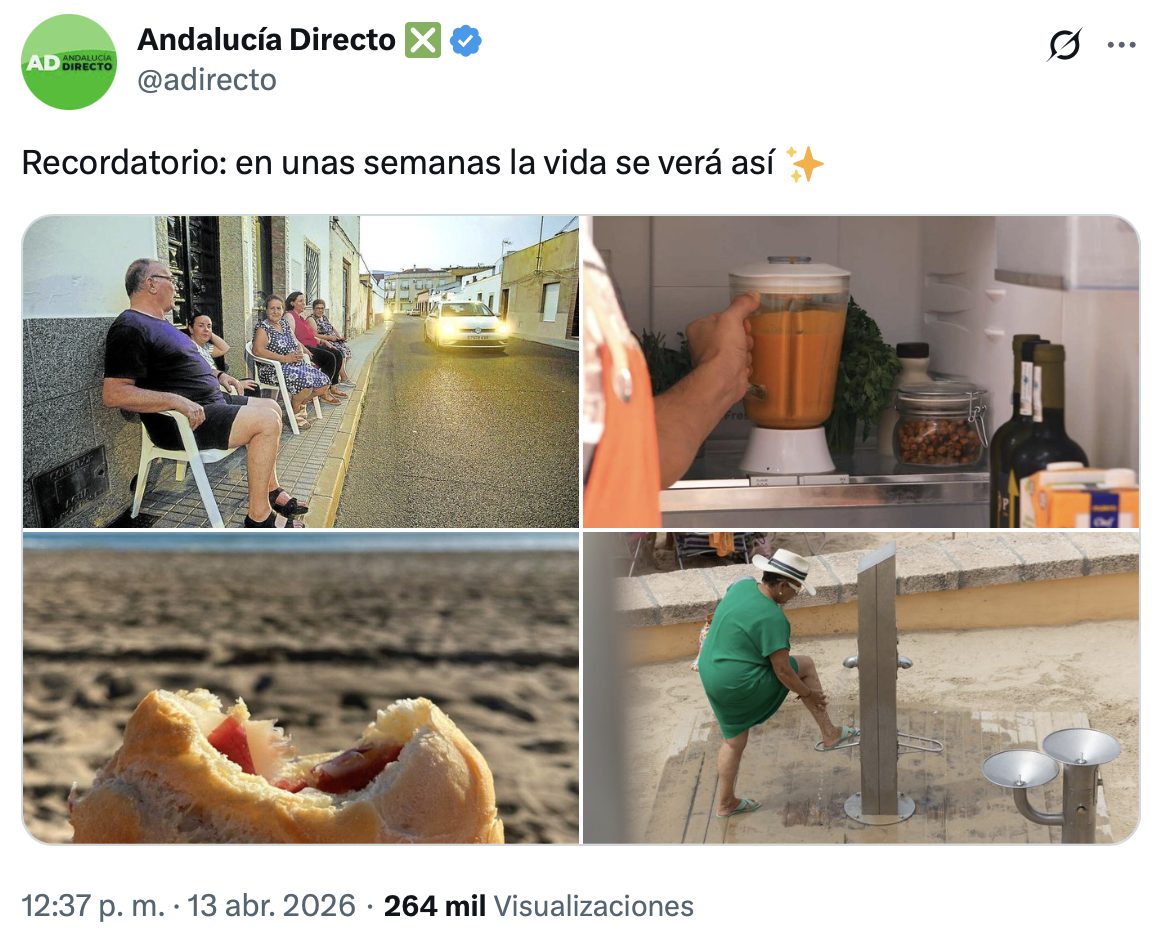Click the blue verified checkmark badge
The width and height of the screenshot is (1158, 934).
tap(466, 41)
